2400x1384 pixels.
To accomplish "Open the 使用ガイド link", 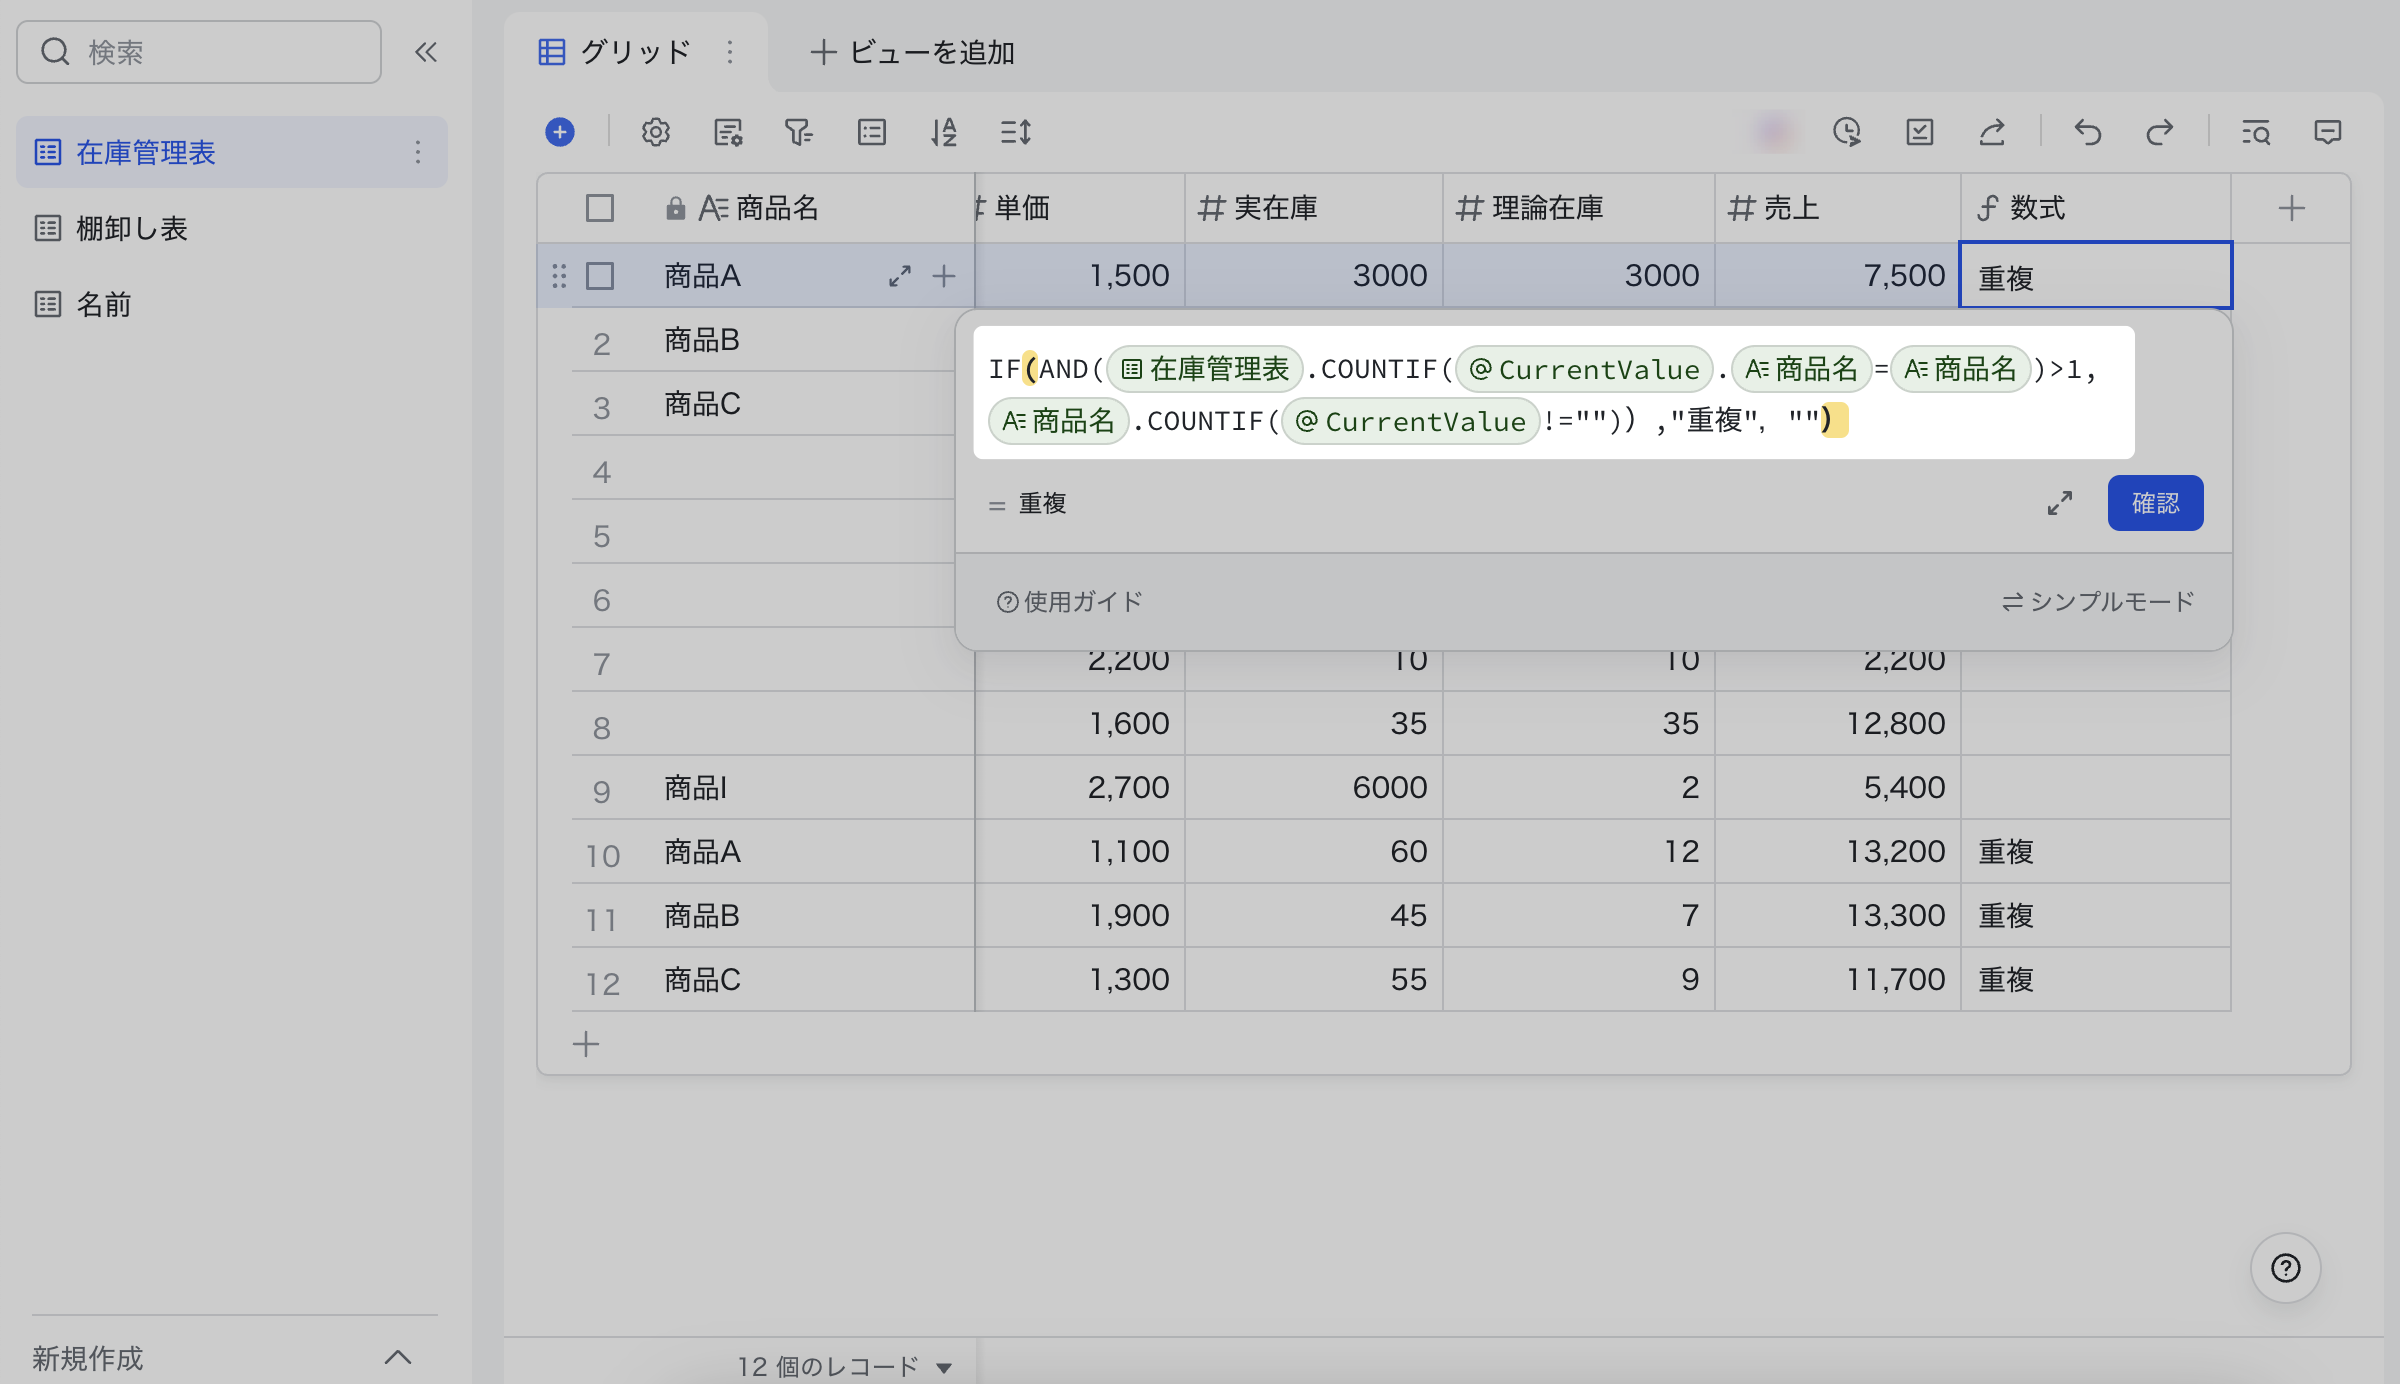I will [1069, 601].
